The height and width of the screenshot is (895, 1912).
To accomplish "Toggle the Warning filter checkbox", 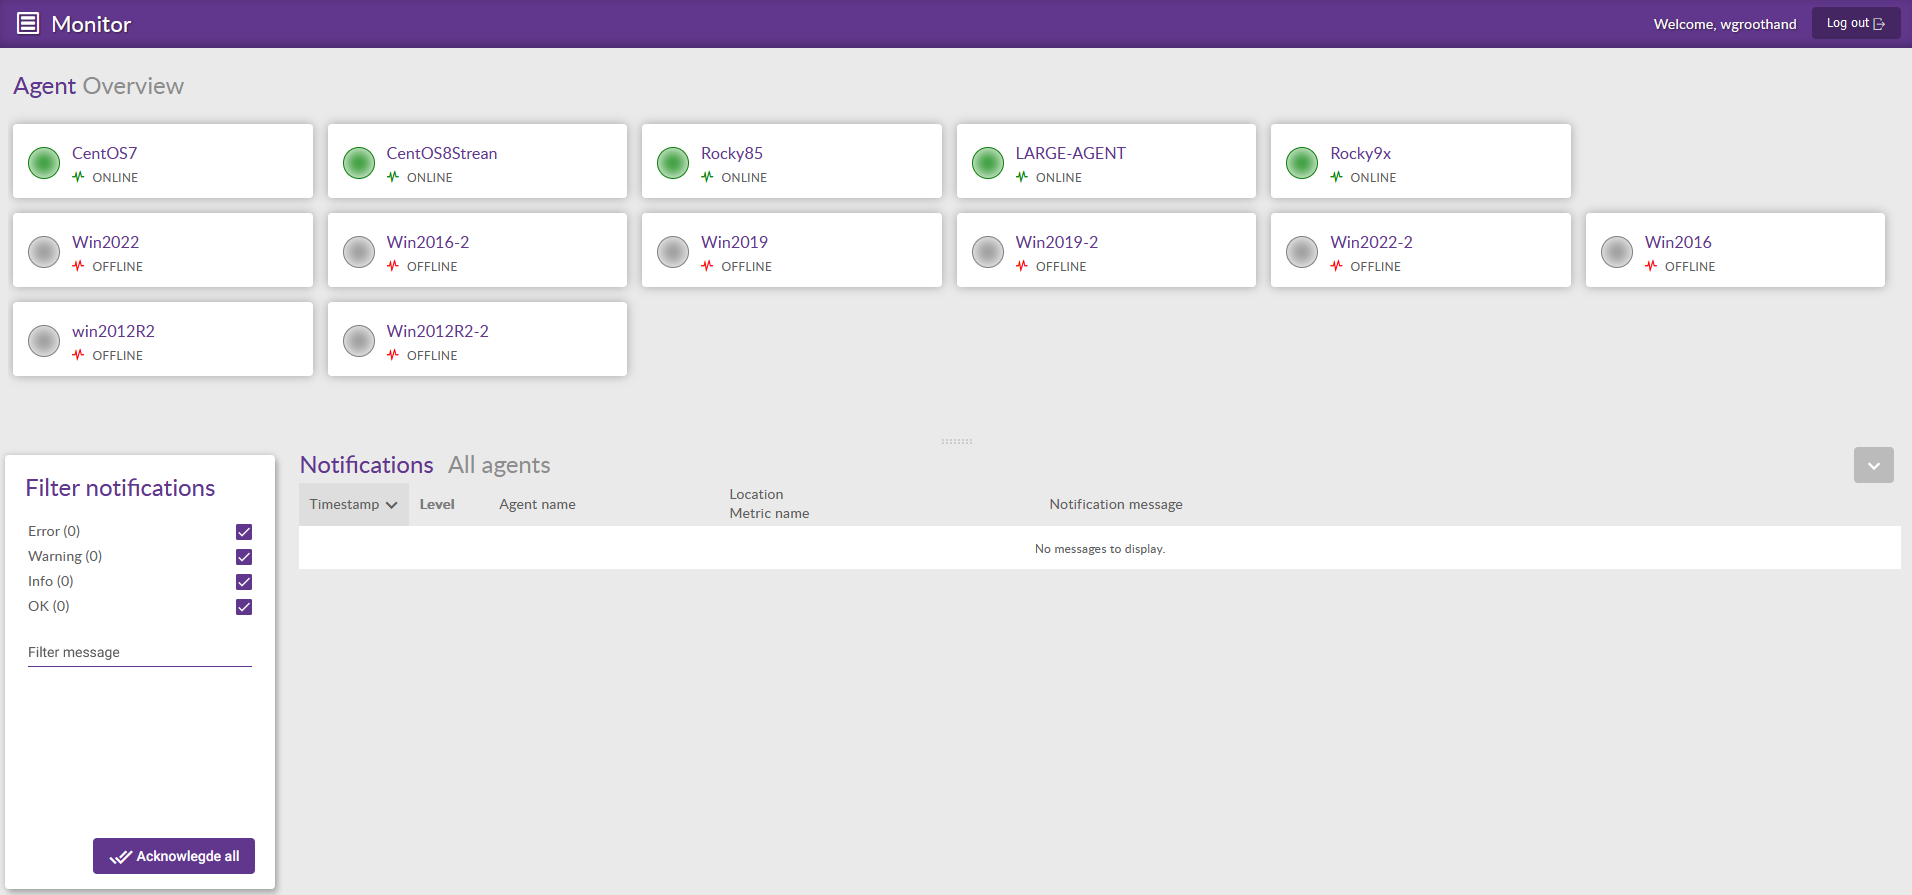I will point(244,557).
